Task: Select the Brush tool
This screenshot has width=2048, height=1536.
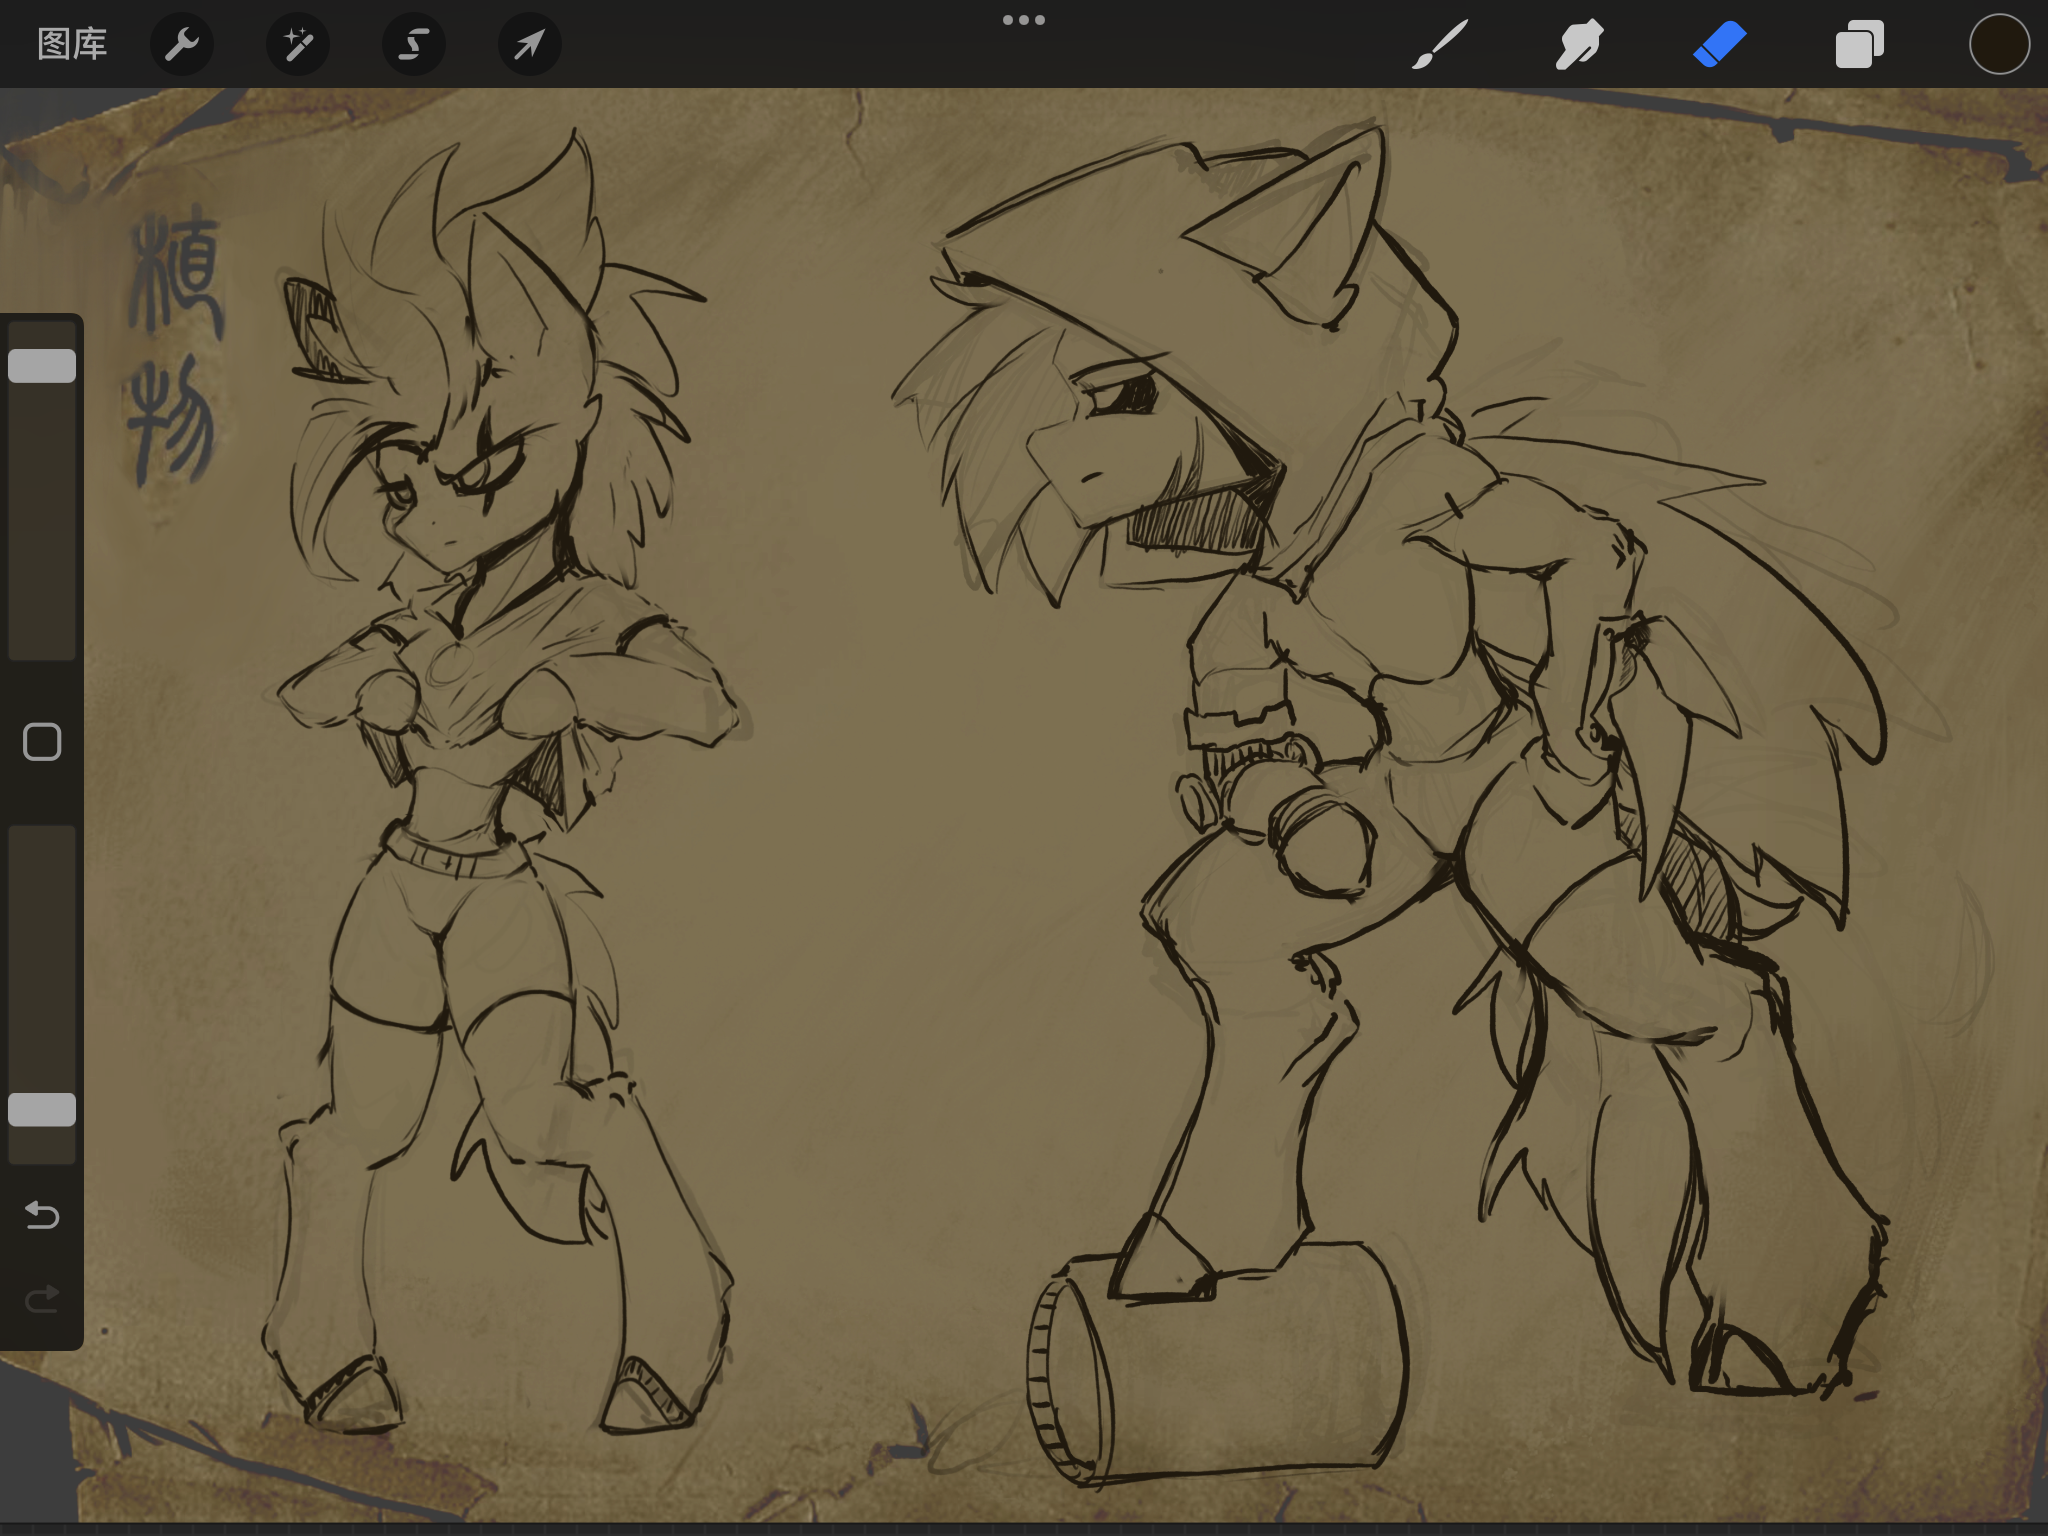Action: (1440, 44)
